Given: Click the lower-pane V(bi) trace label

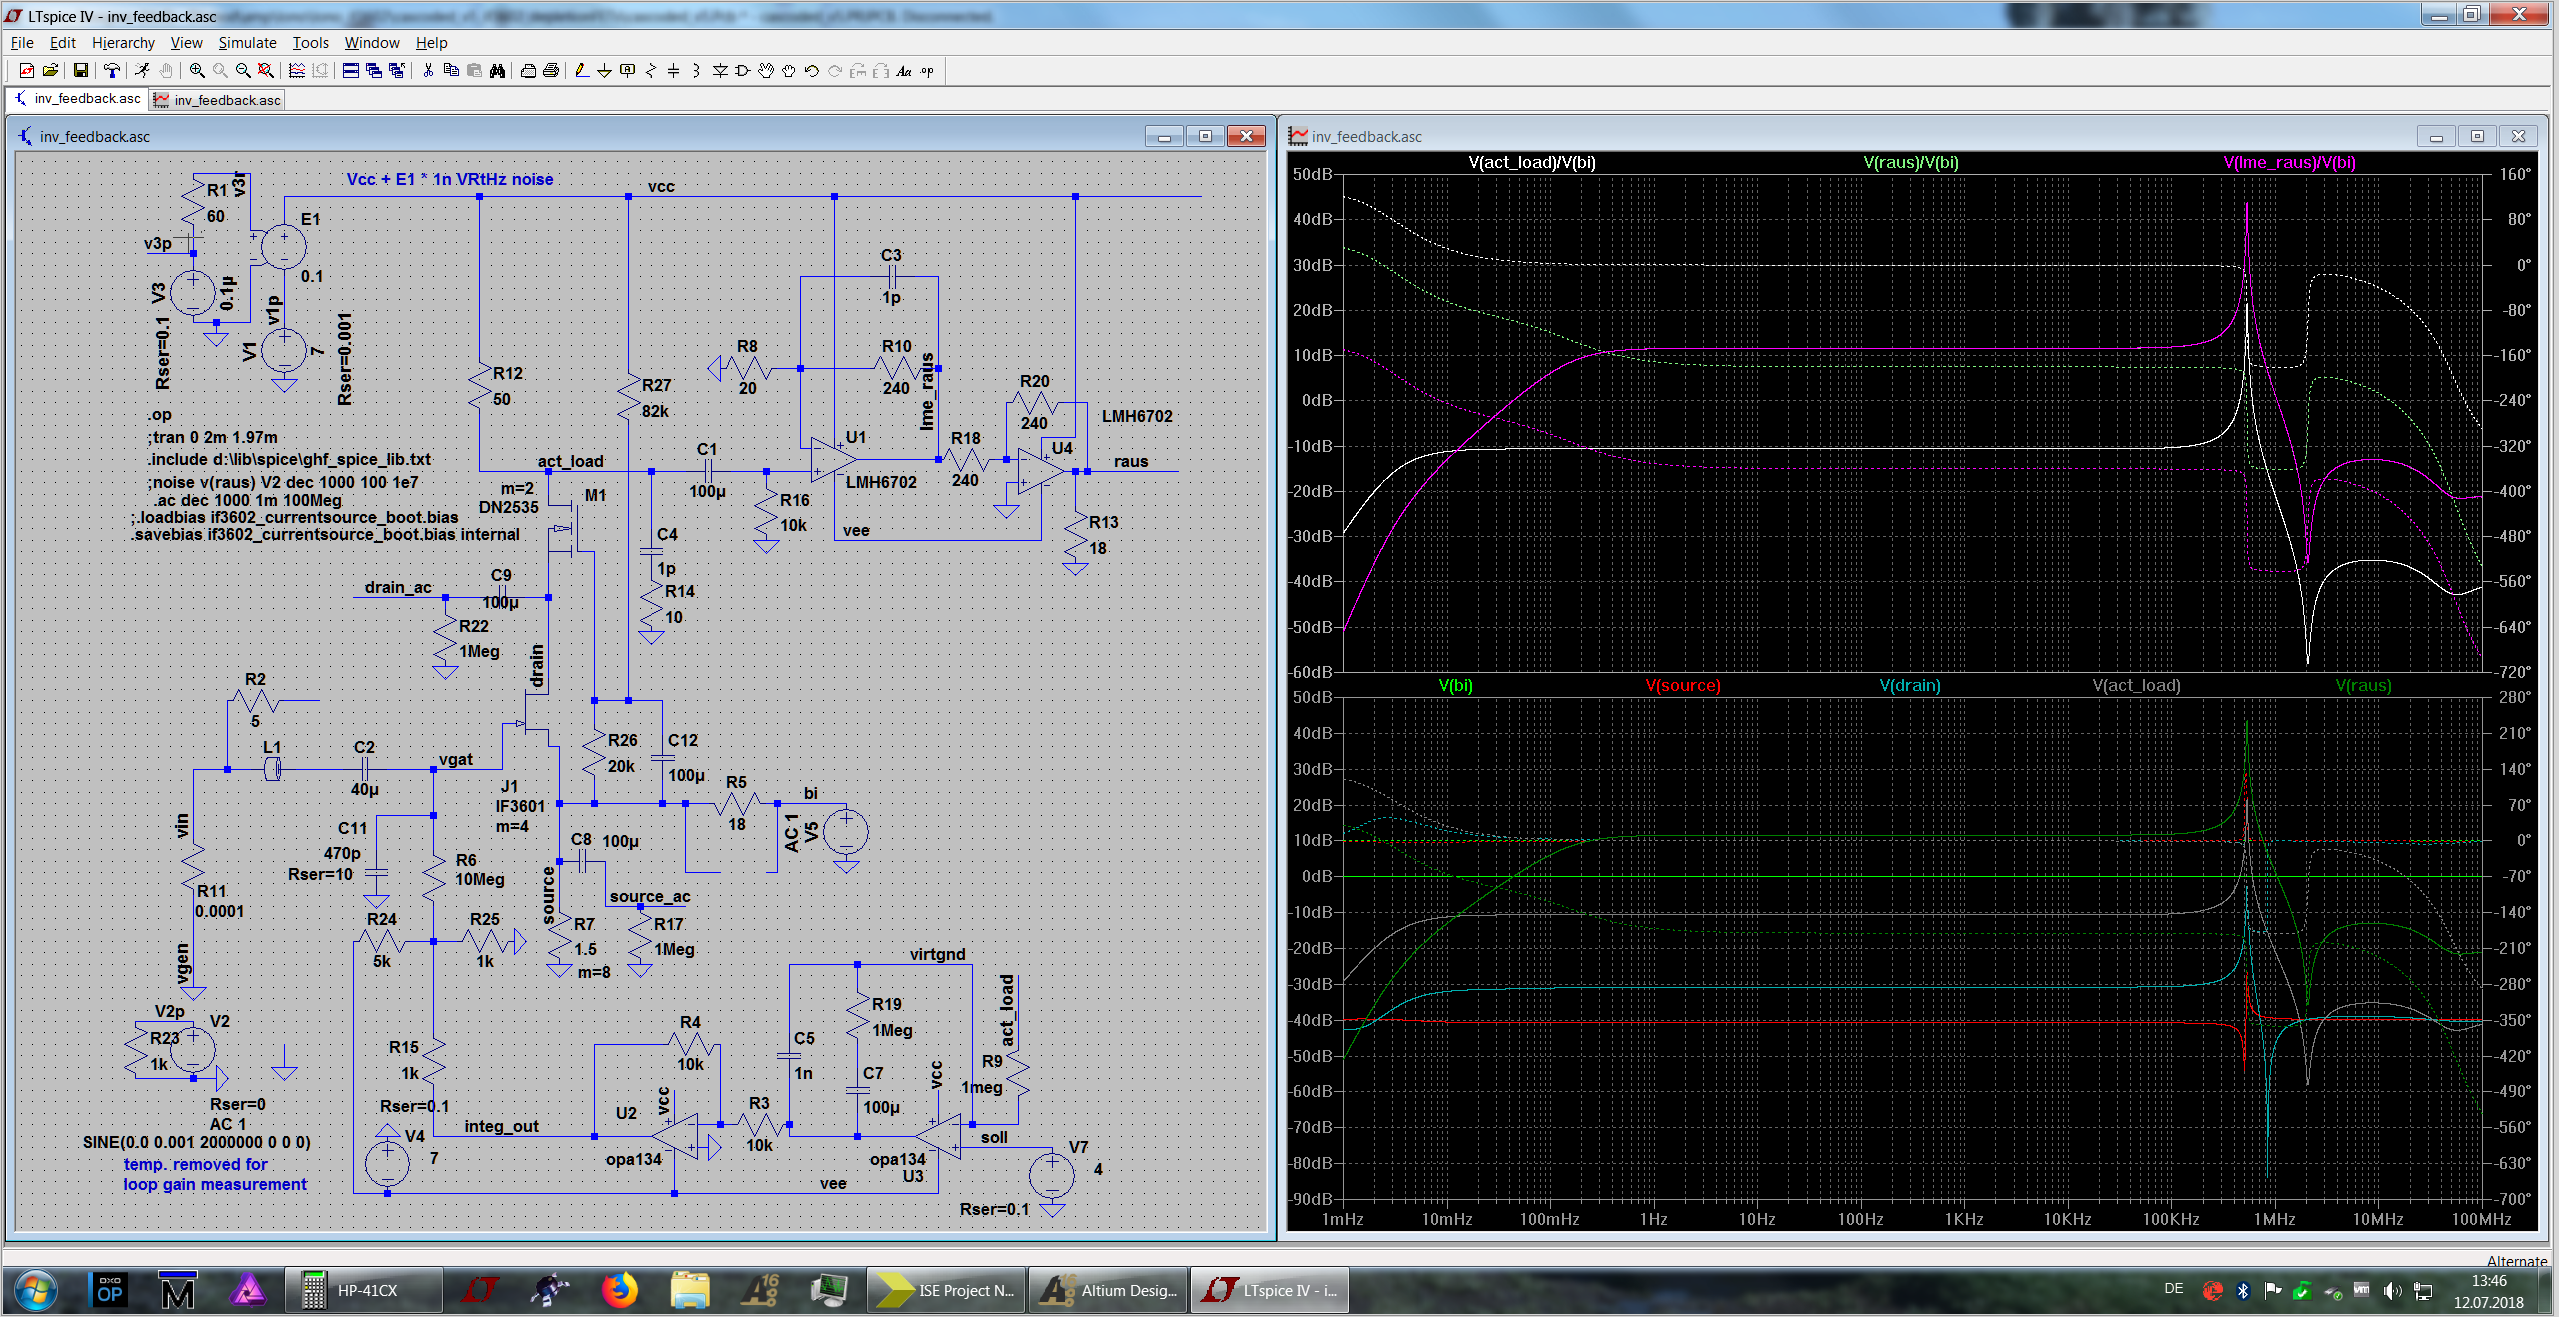Looking at the screenshot, I should pos(1455,686).
